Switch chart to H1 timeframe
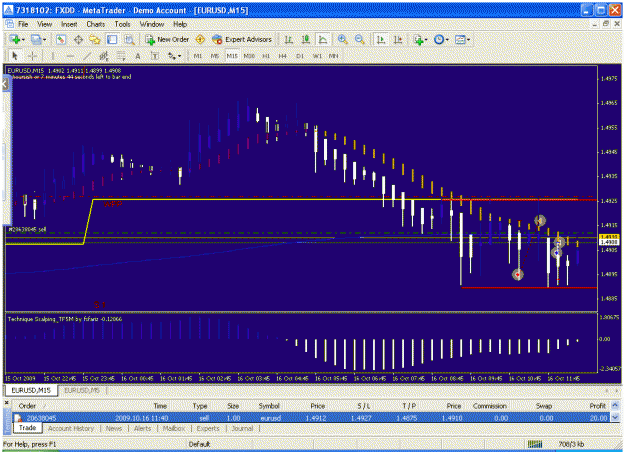This screenshot has height=452, width=625. (266, 56)
